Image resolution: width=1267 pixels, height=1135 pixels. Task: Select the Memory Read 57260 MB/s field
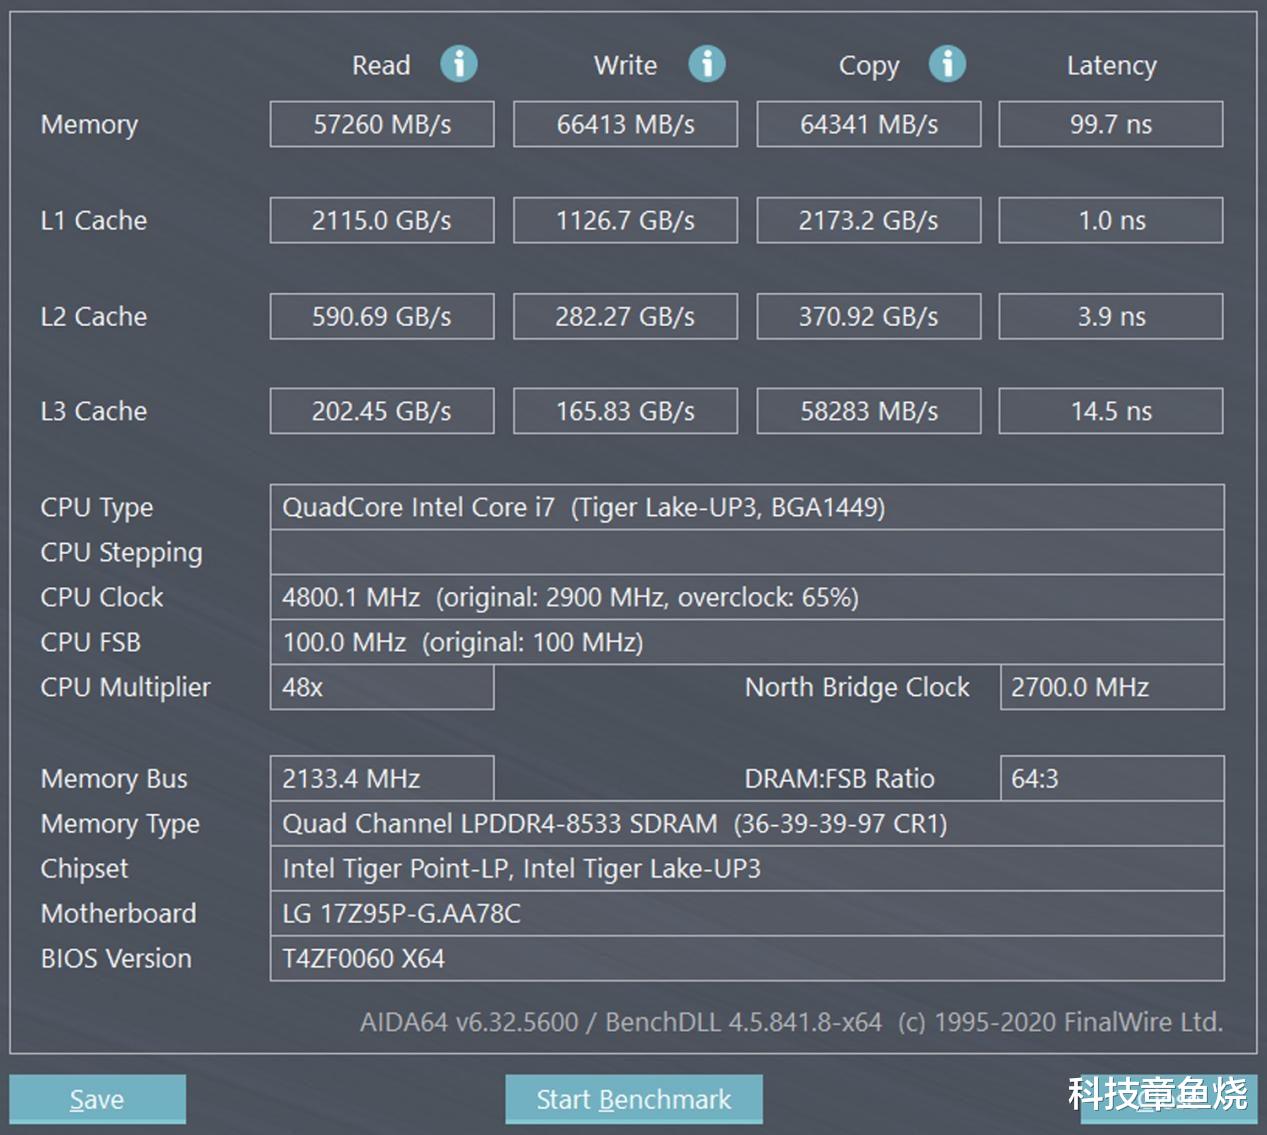coord(382,124)
